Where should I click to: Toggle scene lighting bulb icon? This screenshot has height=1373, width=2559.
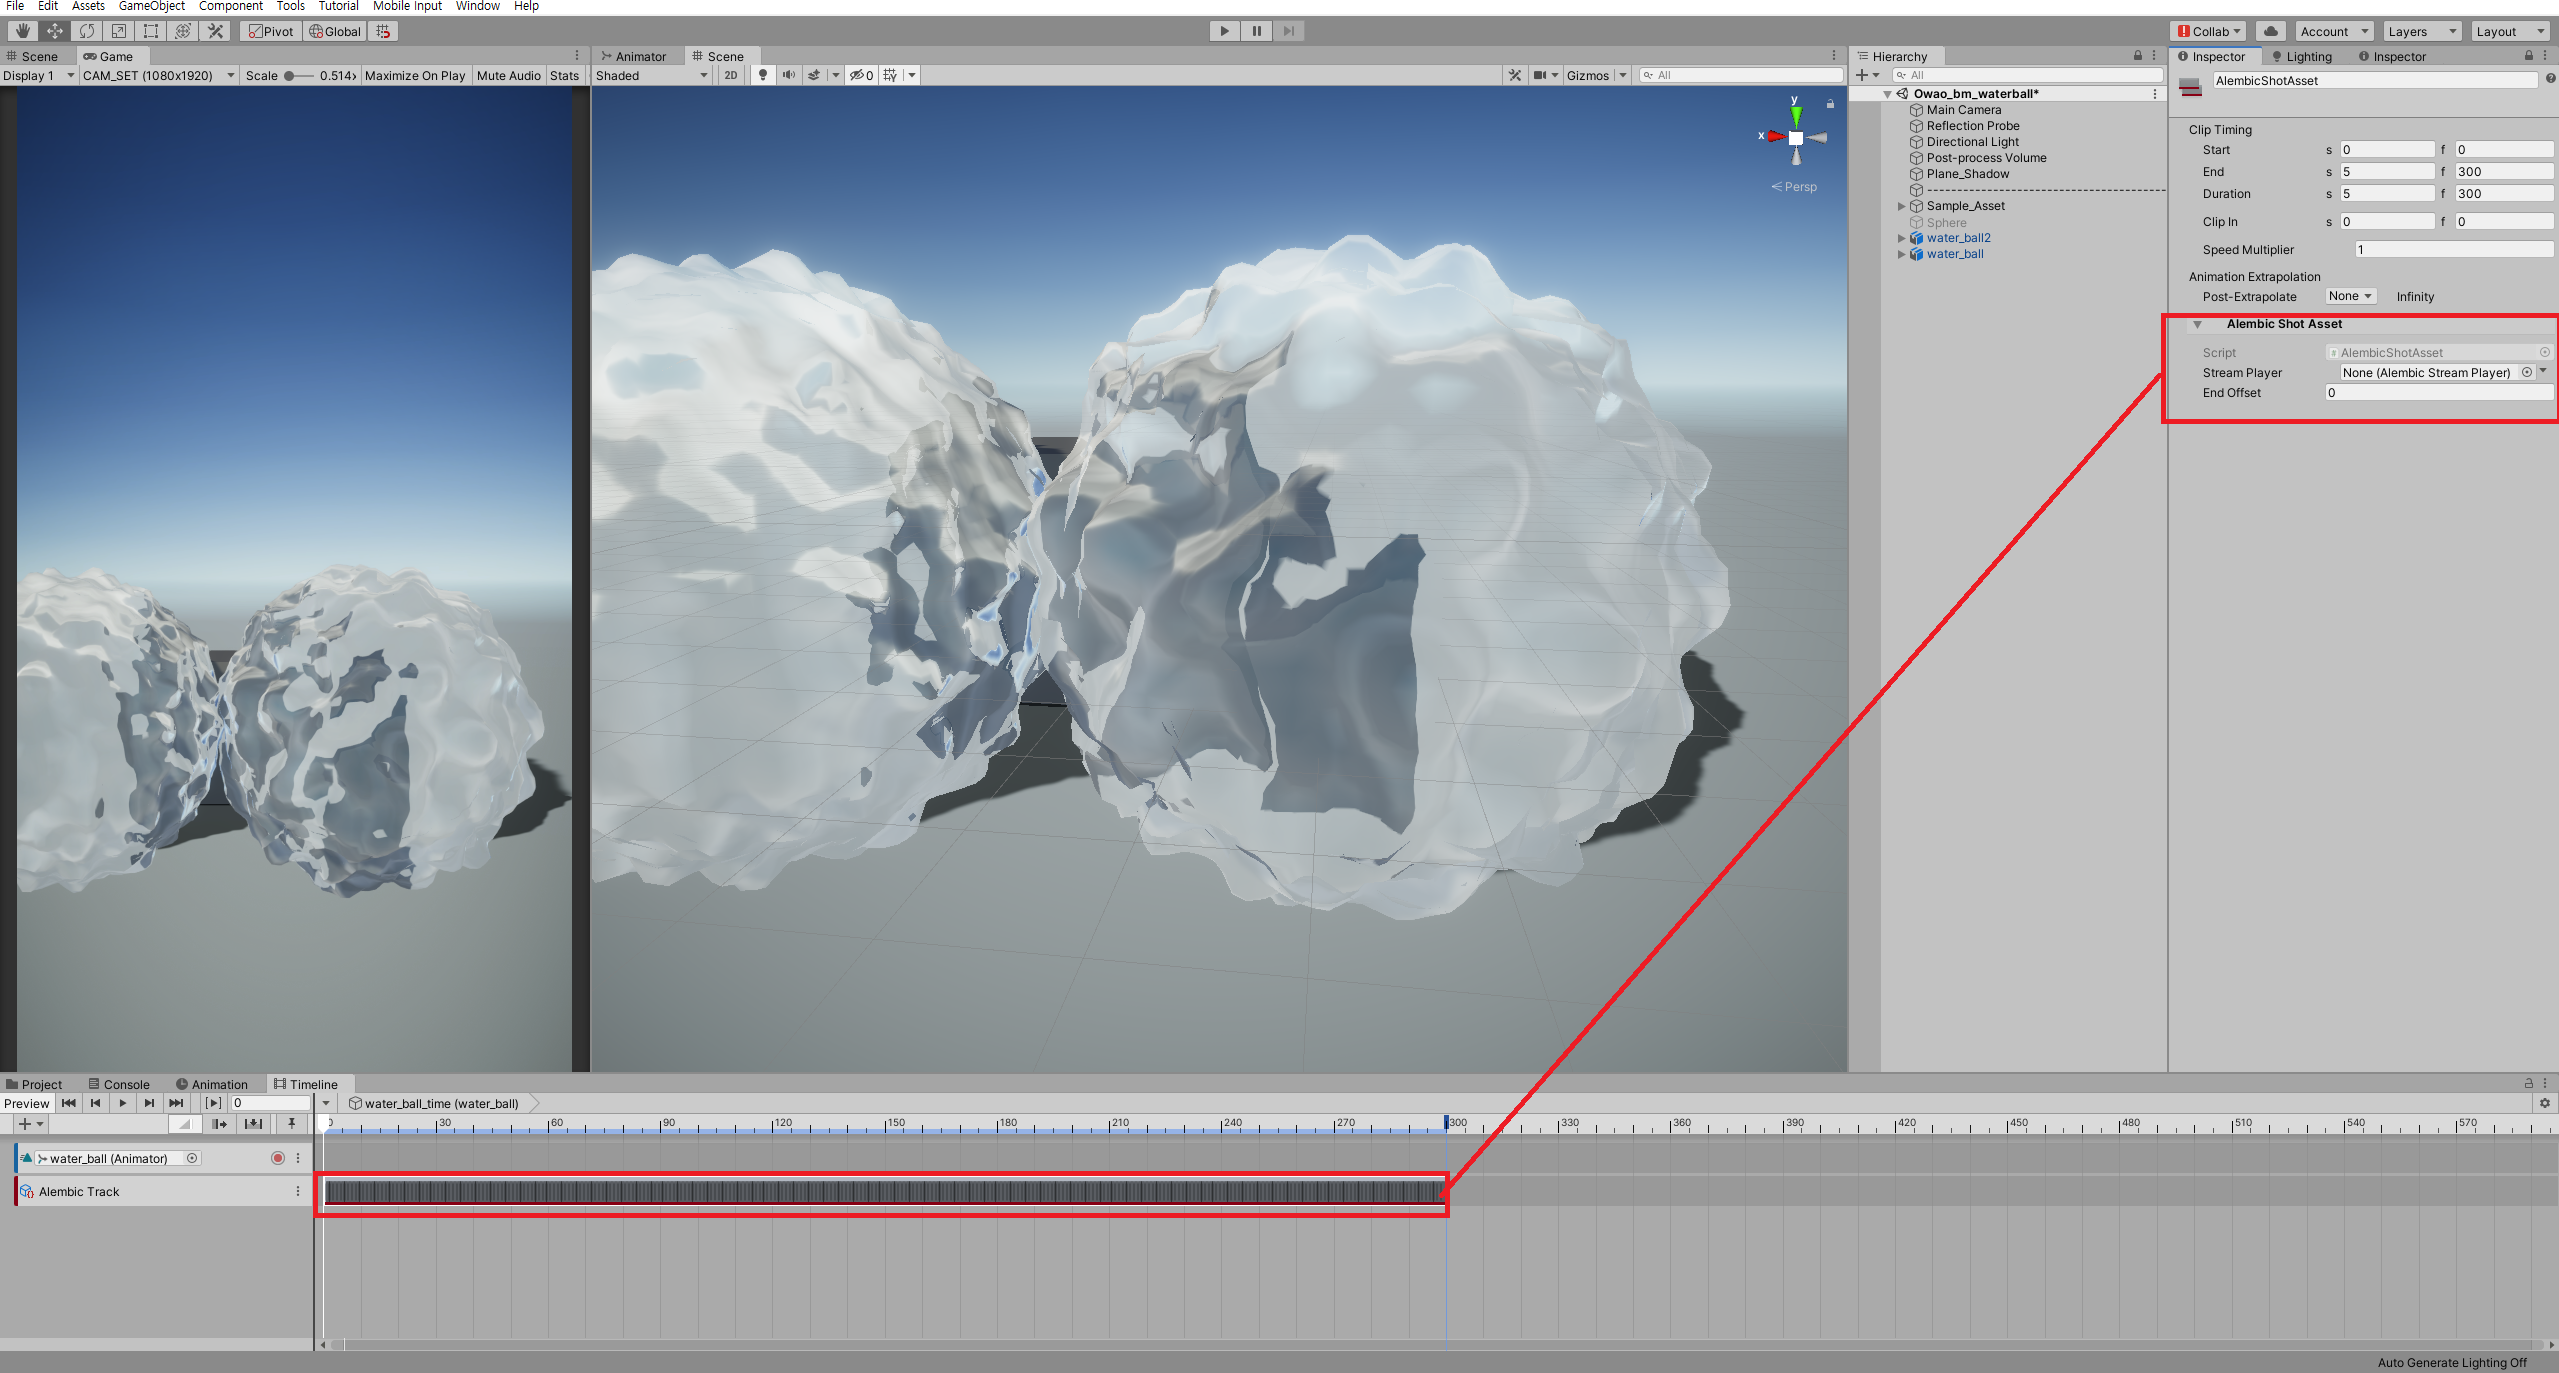(763, 75)
